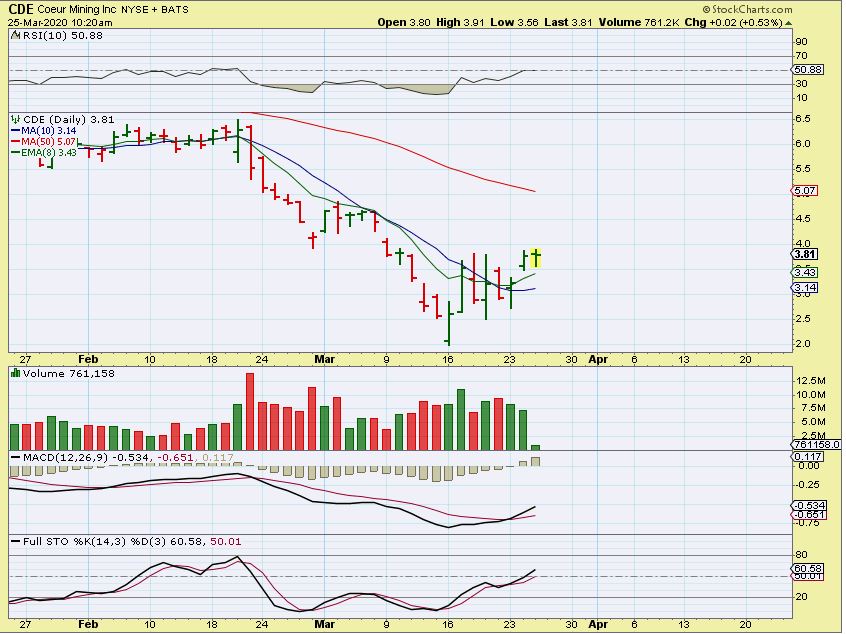Click the 761158.0 volume axis tag
This screenshot has height=634, width=846.
click(x=817, y=445)
